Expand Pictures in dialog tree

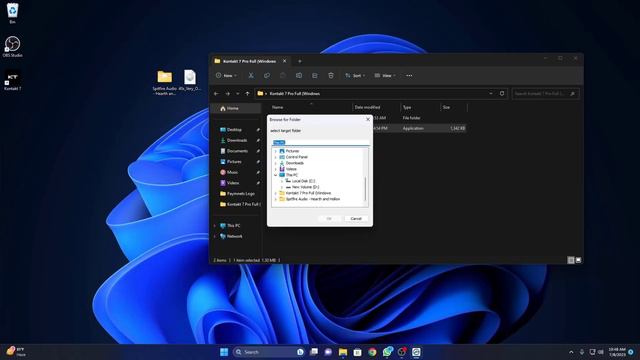(276, 151)
